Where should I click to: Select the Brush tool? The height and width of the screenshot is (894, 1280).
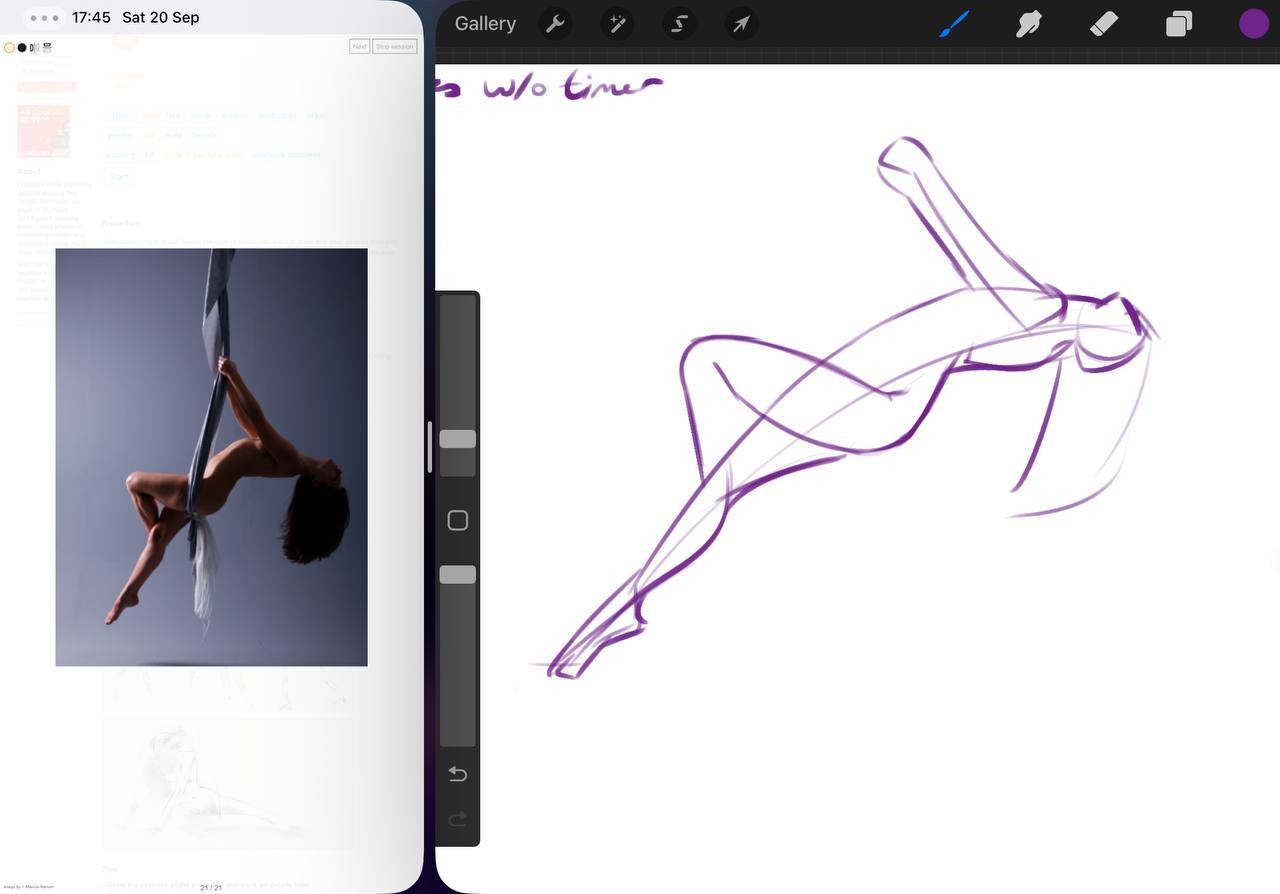click(x=954, y=24)
